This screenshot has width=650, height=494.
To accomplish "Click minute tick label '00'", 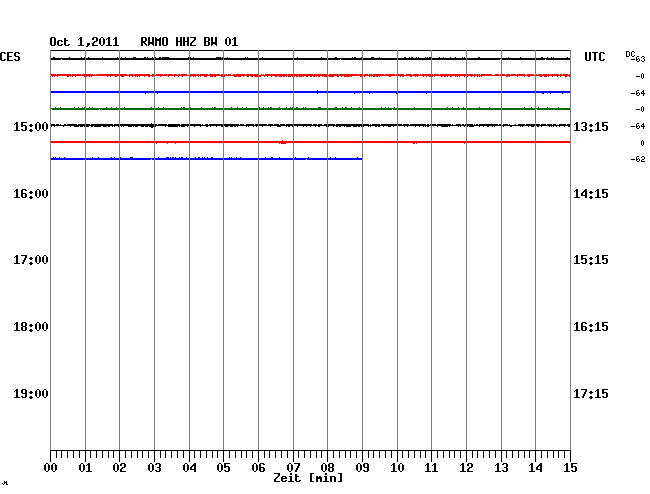I will (x=51, y=468).
